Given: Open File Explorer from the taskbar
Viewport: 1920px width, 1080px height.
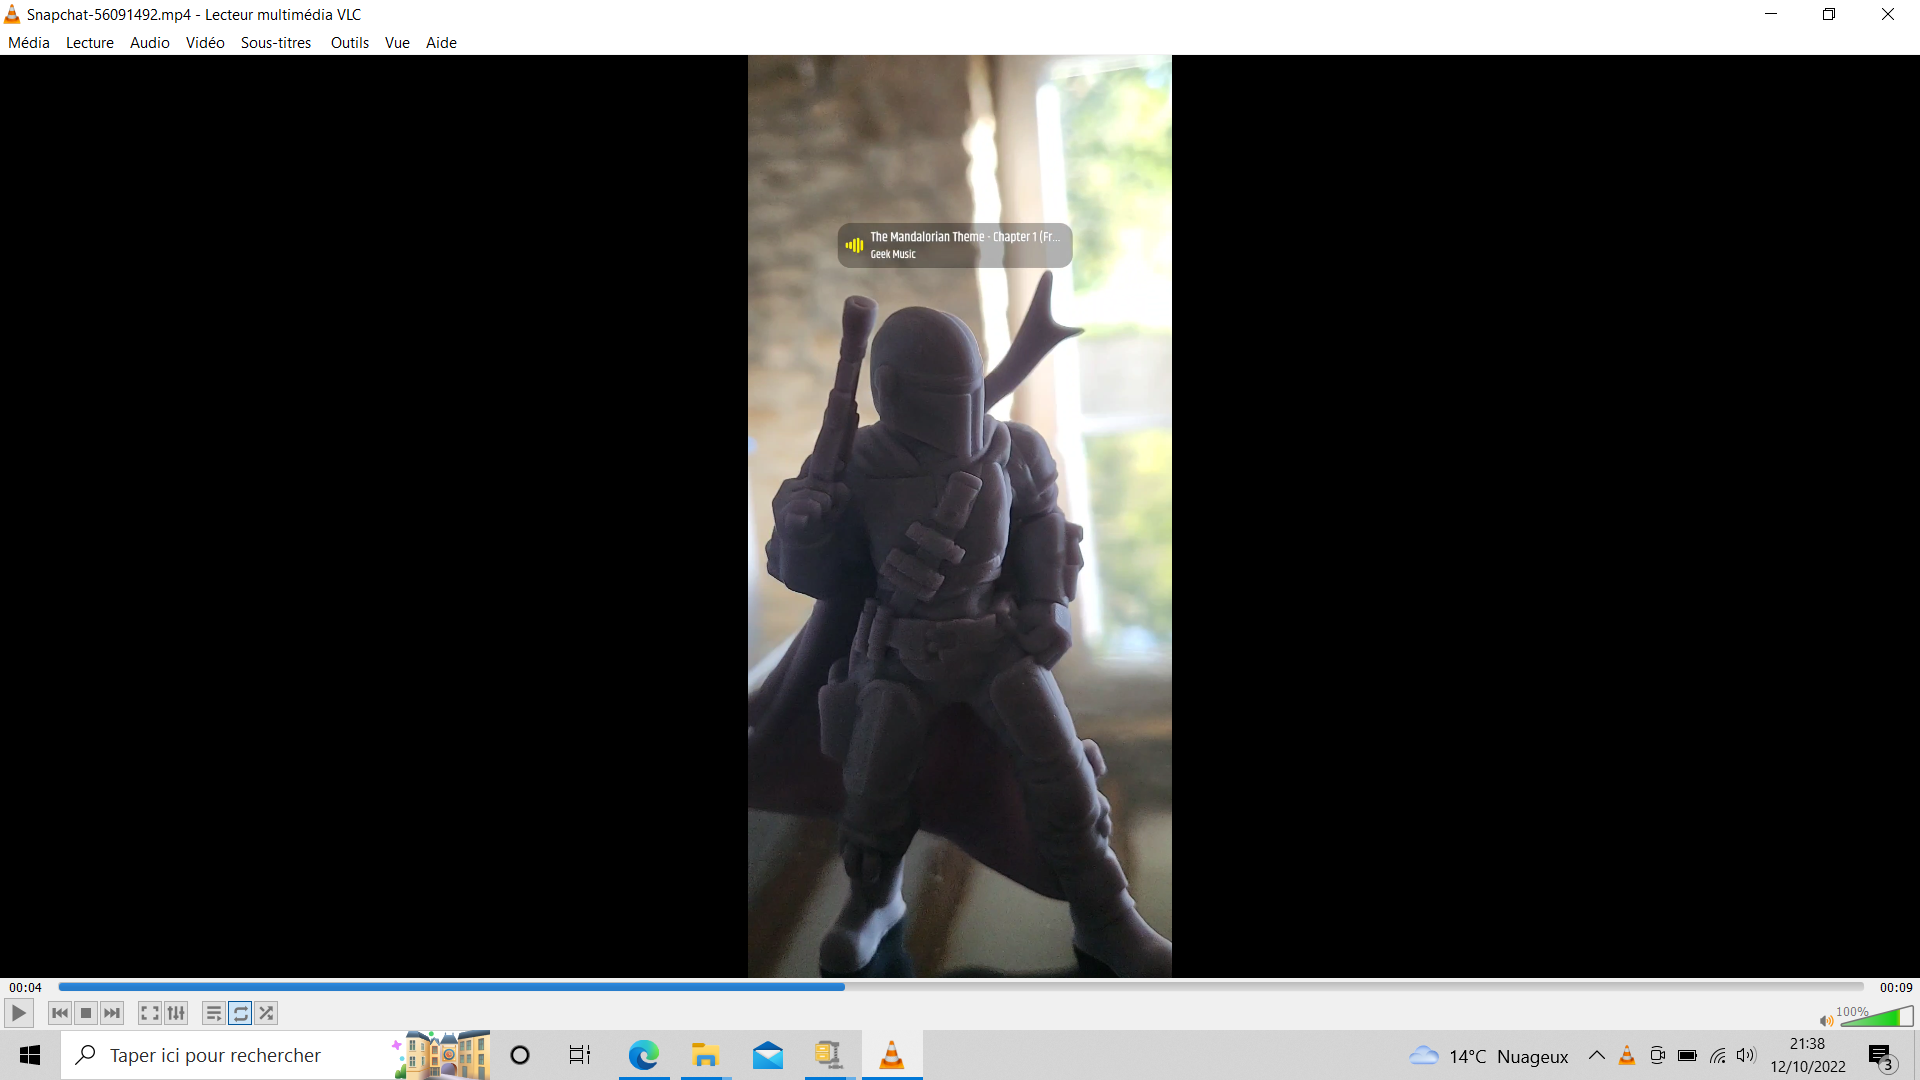Looking at the screenshot, I should 705,1055.
